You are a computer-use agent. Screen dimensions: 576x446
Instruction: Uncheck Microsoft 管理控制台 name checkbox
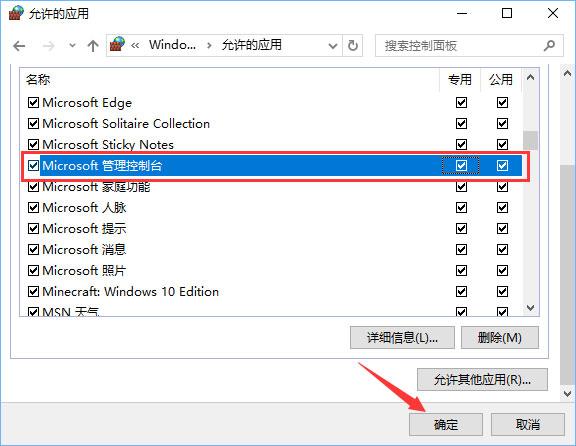pos(33,166)
